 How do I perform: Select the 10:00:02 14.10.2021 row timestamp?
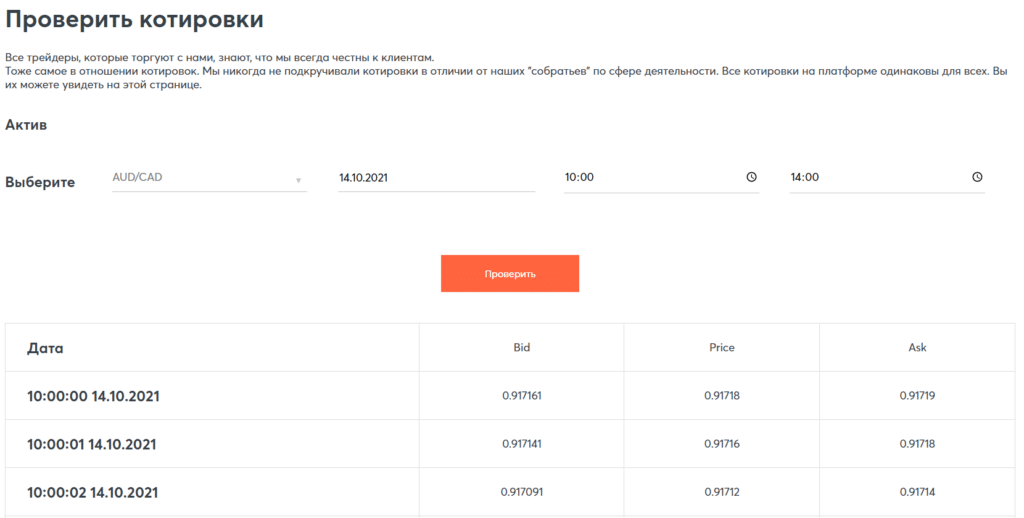point(93,492)
